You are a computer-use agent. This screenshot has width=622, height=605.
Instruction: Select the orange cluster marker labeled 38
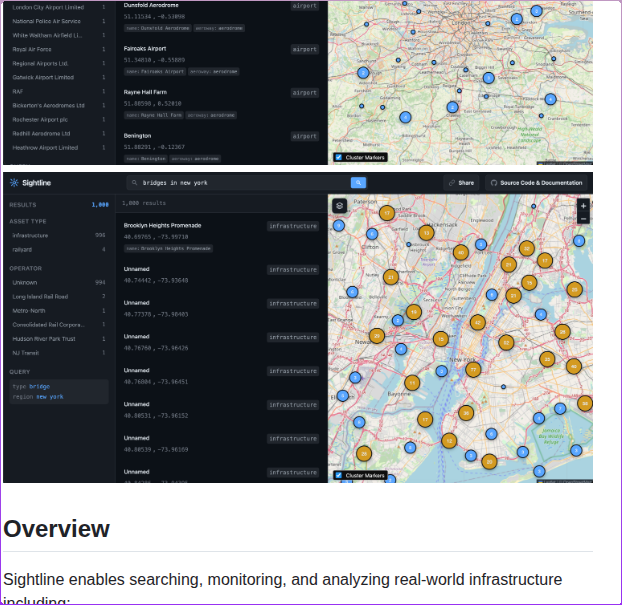pyautogui.click(x=585, y=403)
